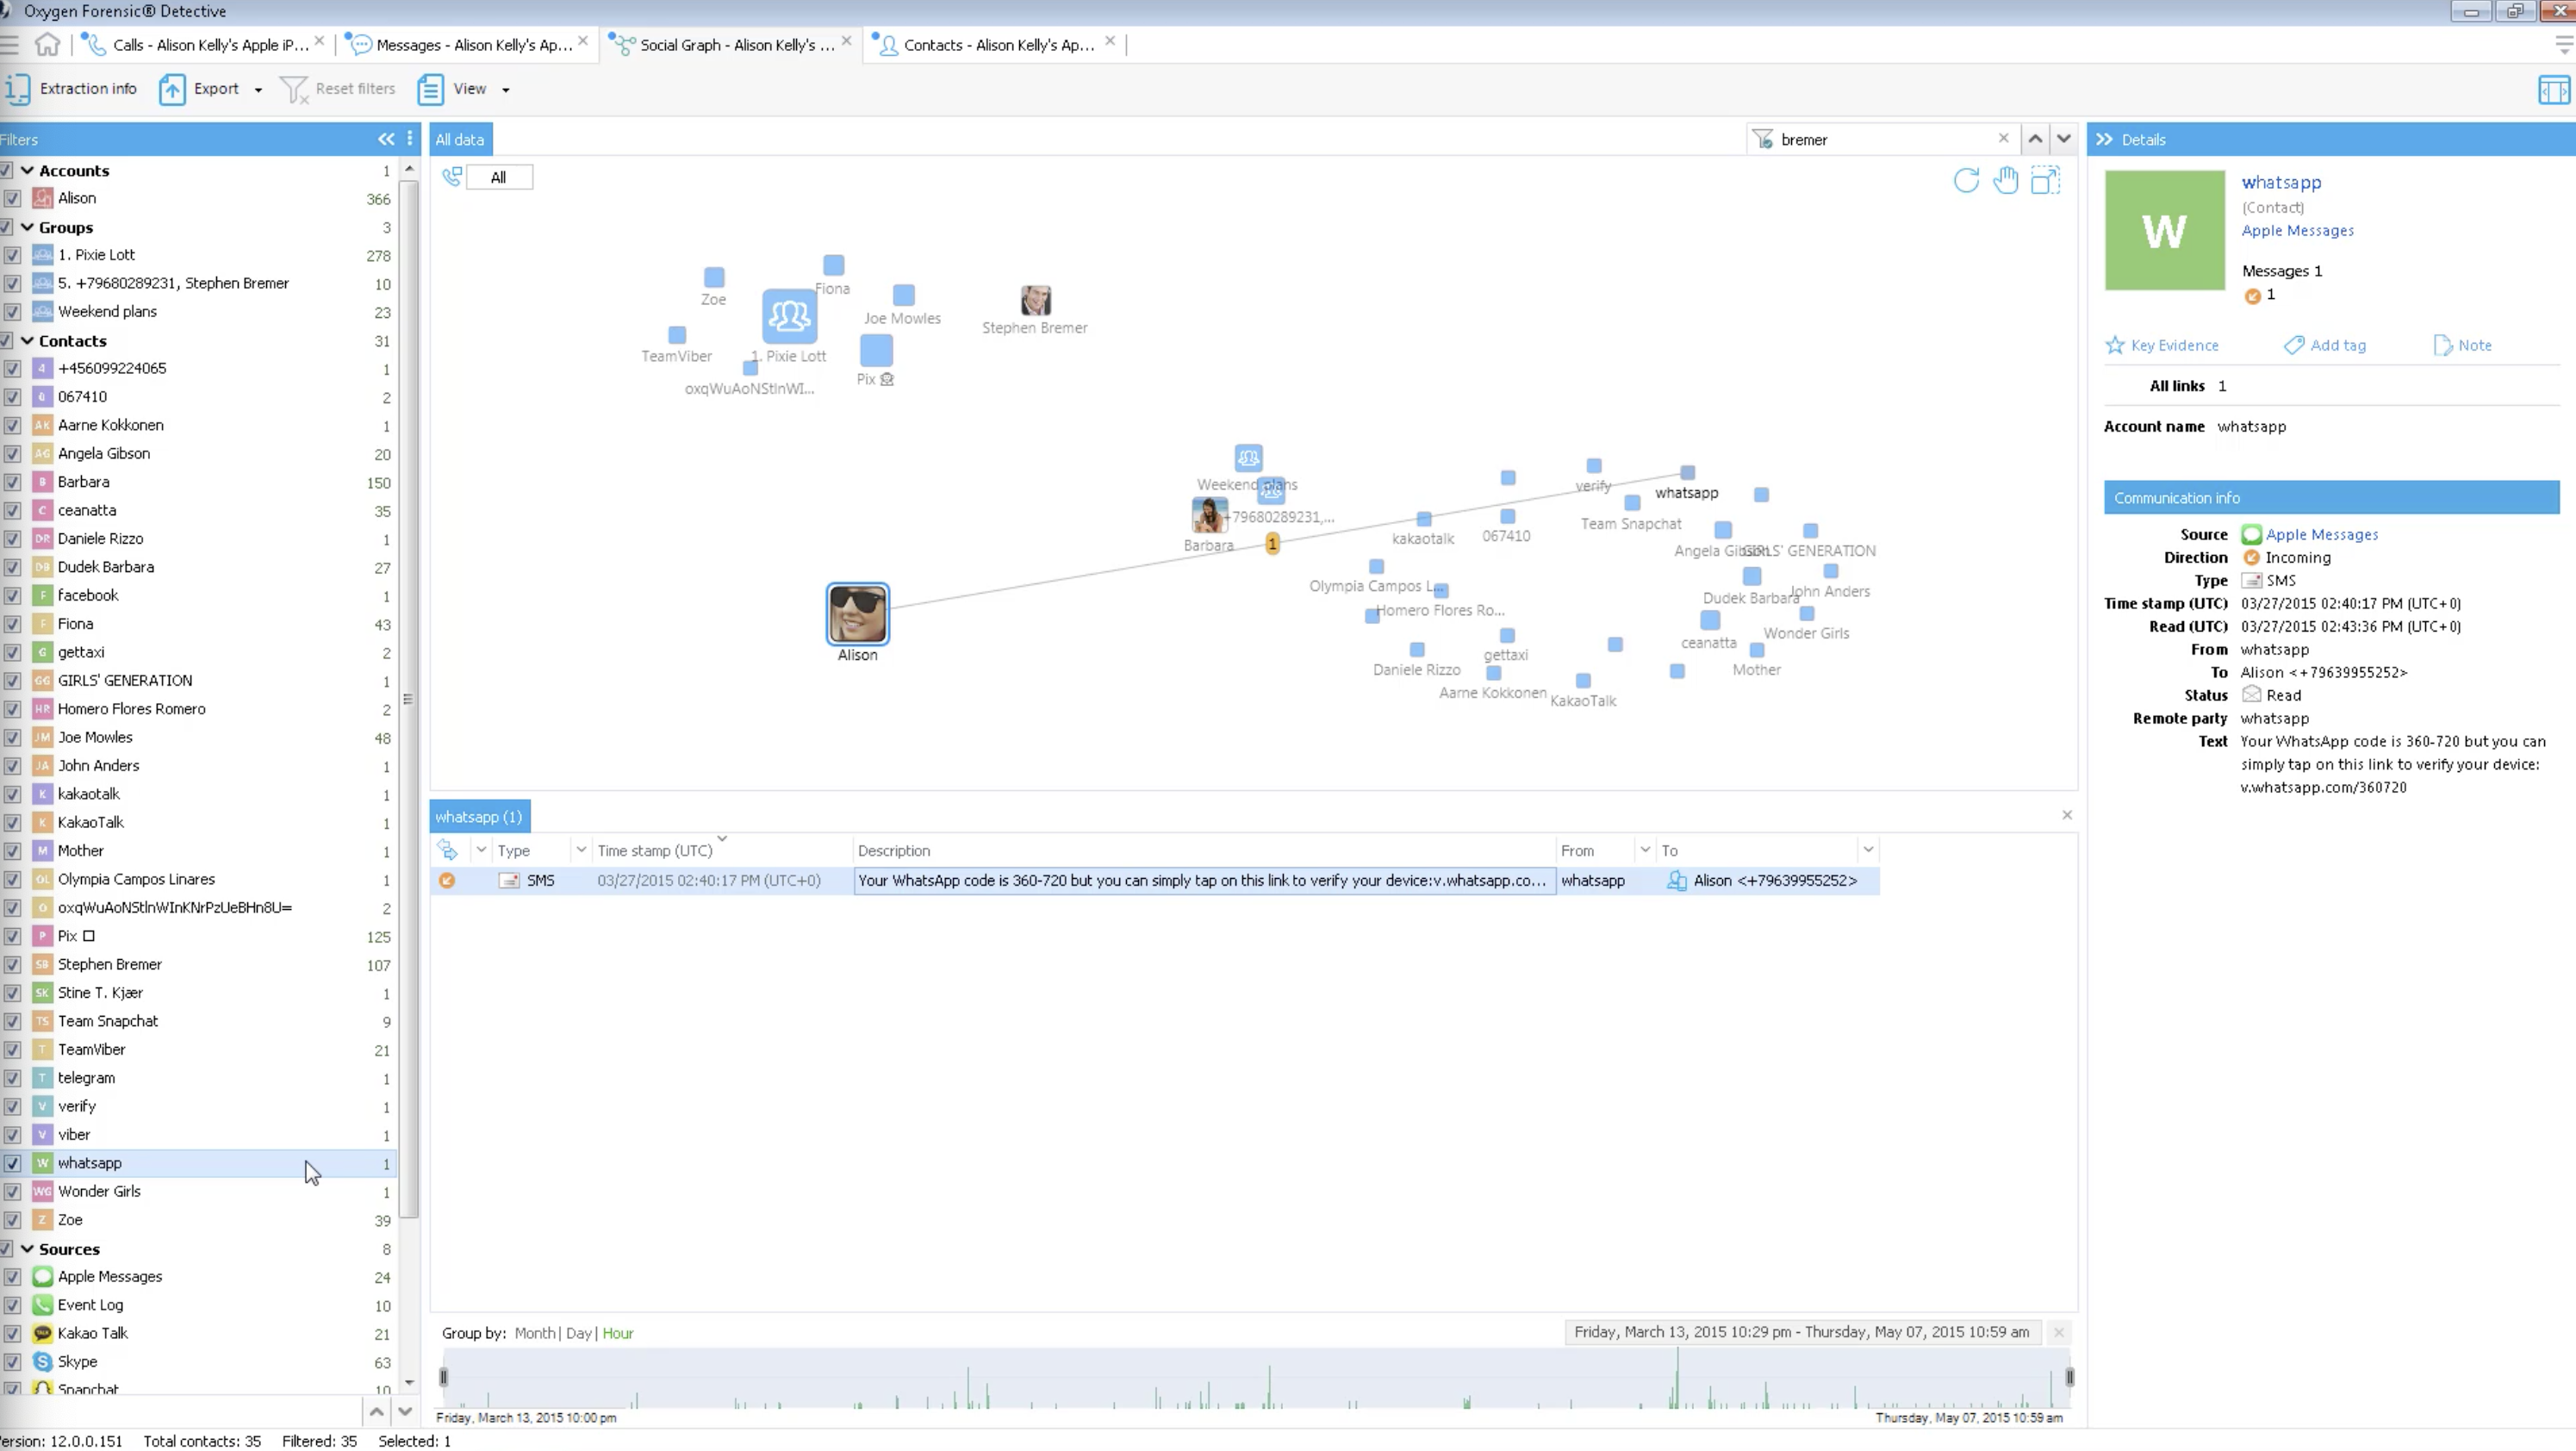The image size is (2576, 1451).
Task: Uncheck the Alison account checkbox
Action: point(12,198)
